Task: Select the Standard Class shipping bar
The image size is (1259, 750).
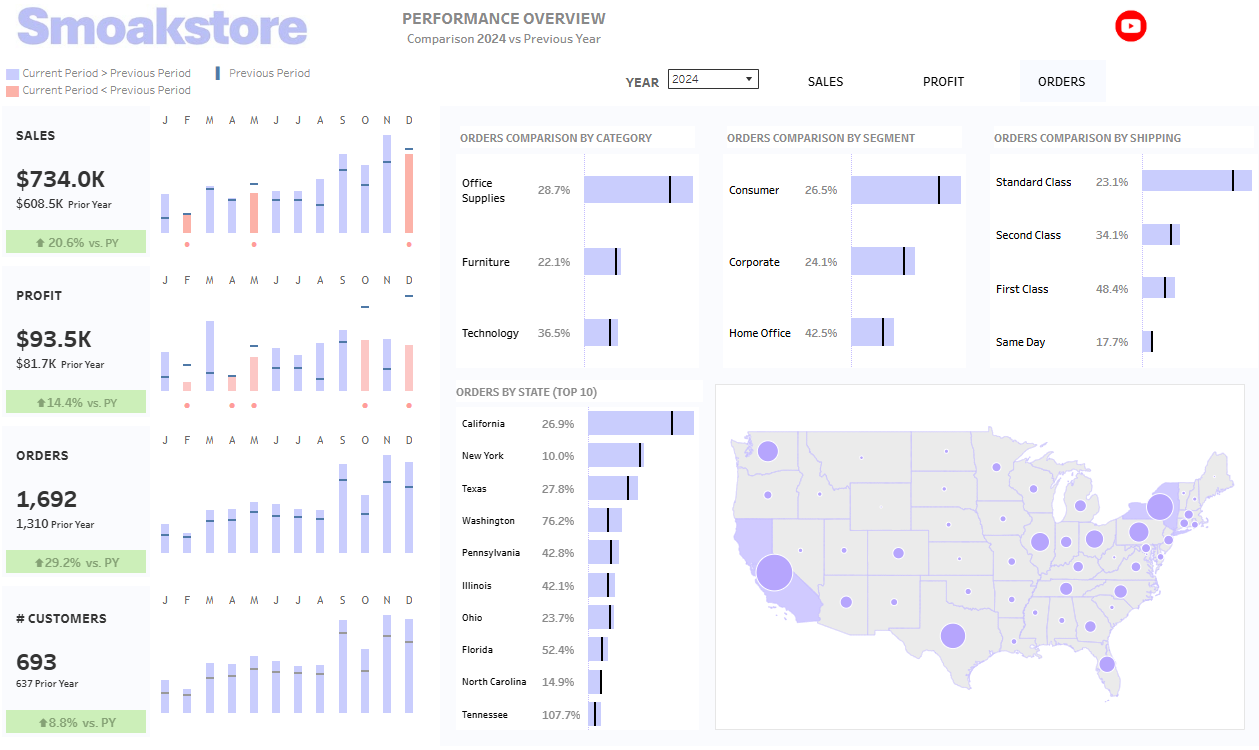Action: (1198, 181)
